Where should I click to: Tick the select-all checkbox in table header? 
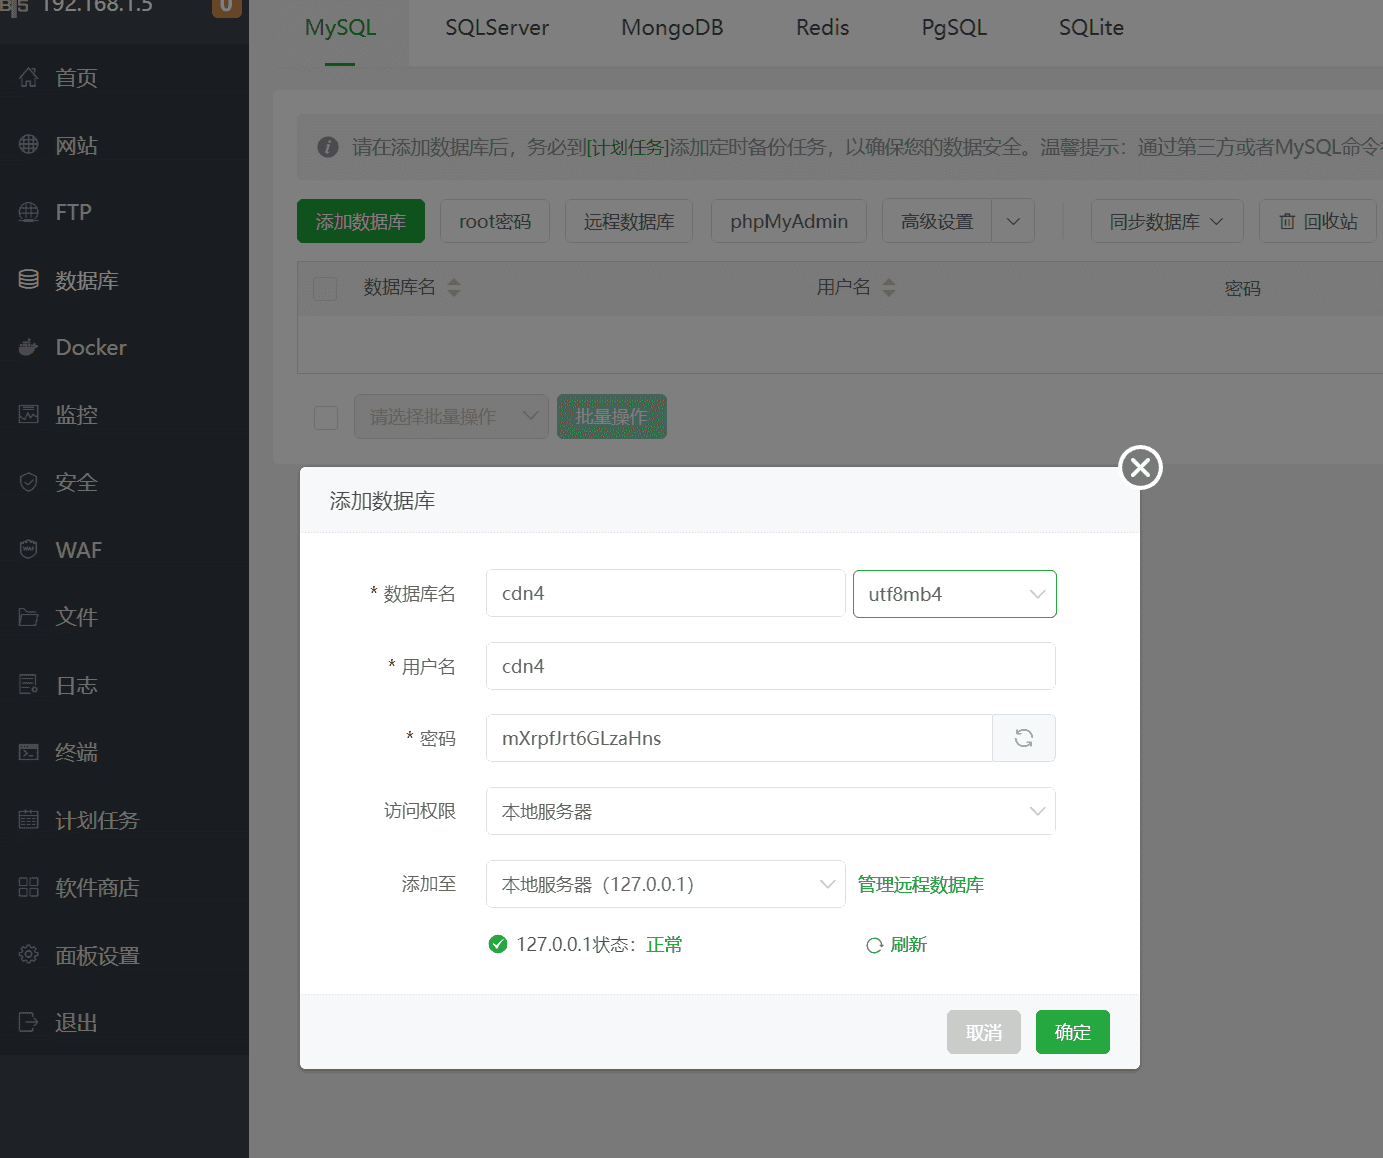point(325,288)
